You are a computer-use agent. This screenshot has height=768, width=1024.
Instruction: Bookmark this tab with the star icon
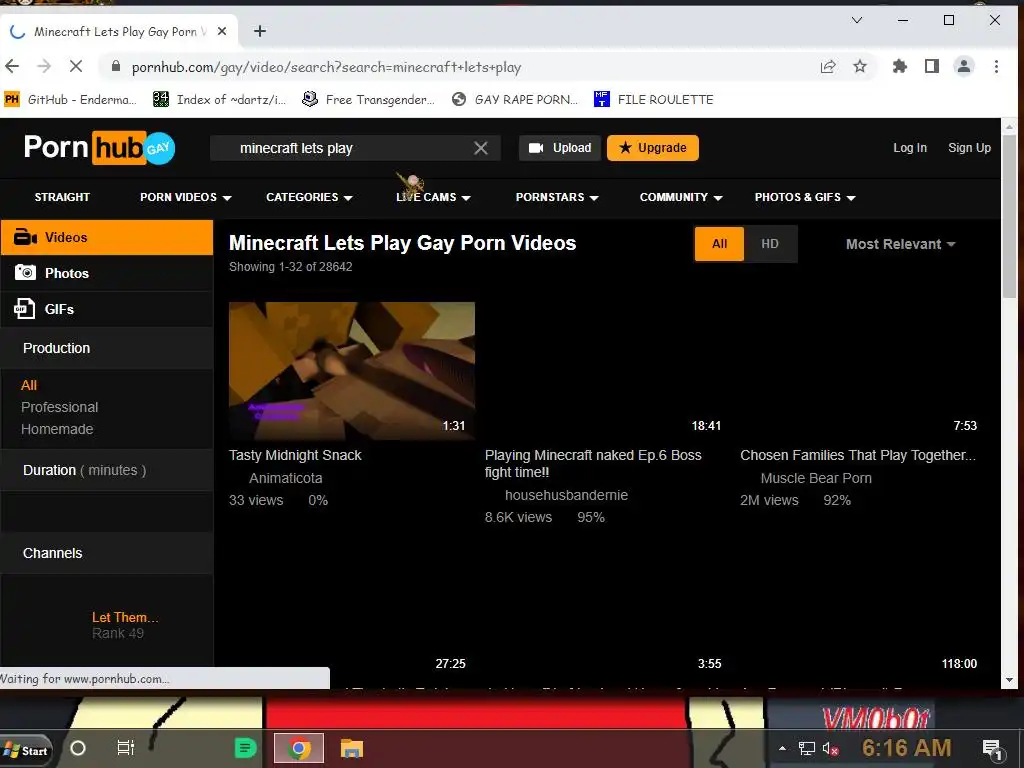pos(860,66)
